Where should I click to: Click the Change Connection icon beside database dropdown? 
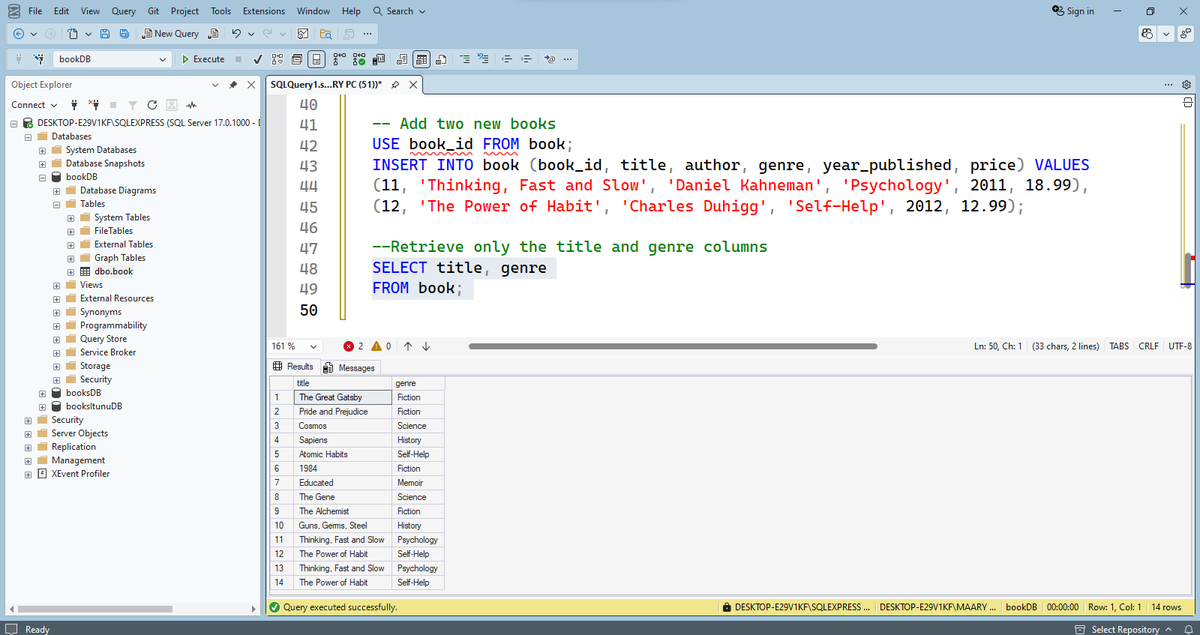click(38, 59)
